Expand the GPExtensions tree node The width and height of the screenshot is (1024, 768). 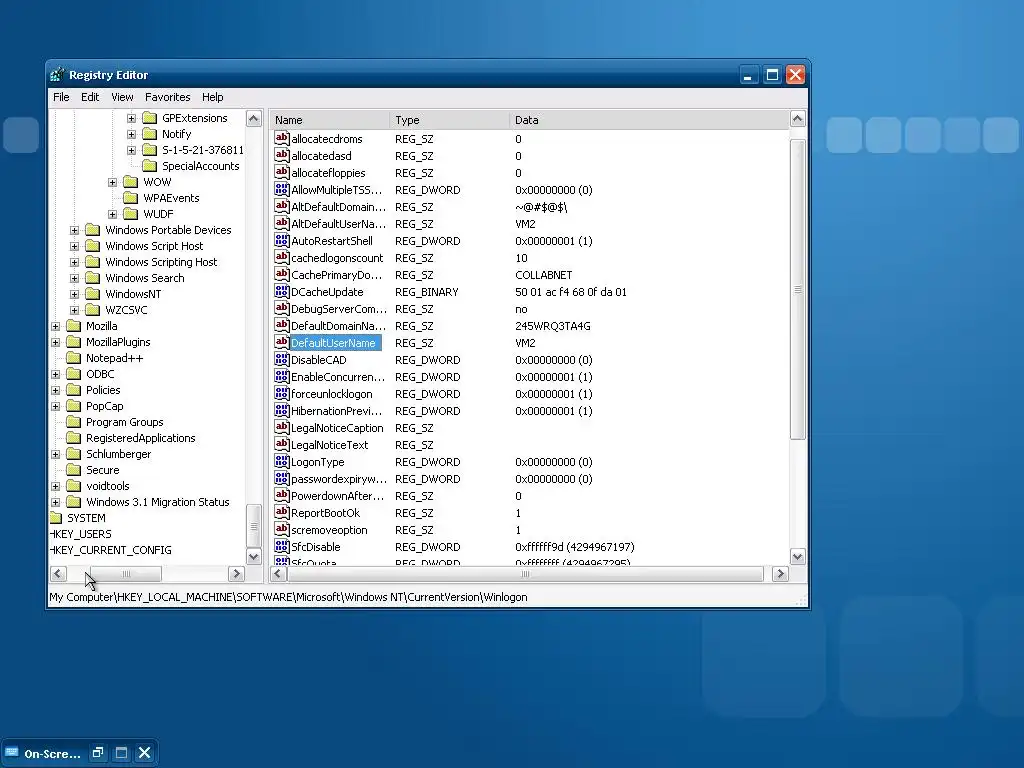pyautogui.click(x=131, y=118)
